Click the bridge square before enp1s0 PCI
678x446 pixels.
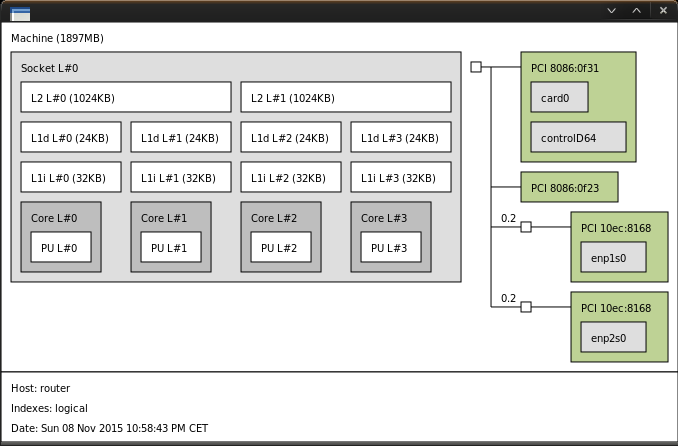click(x=526, y=227)
